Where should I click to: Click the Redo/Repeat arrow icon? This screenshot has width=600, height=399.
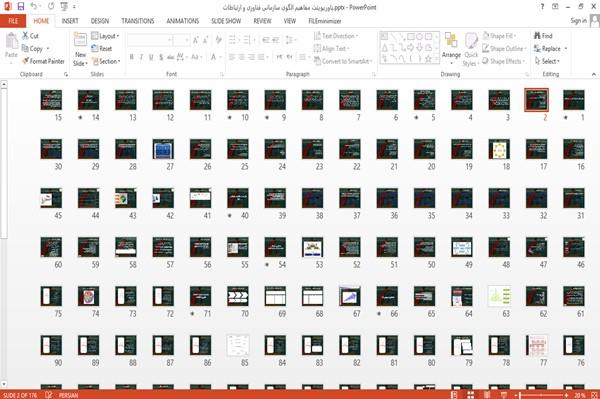click(51, 7)
